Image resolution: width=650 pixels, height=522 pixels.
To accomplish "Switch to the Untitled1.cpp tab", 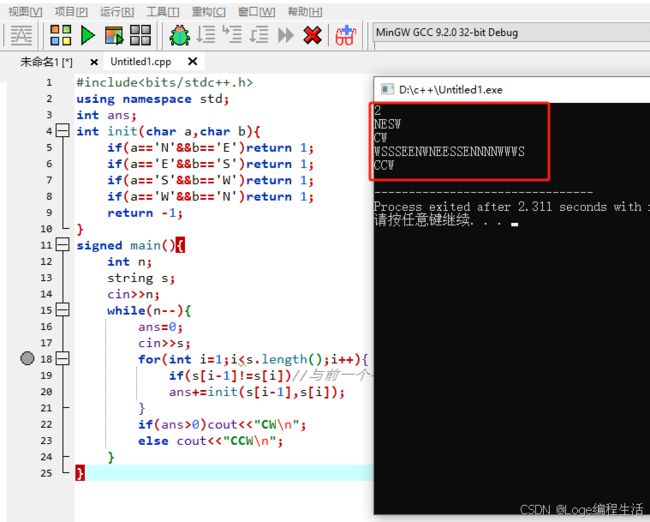I will tap(141, 62).
